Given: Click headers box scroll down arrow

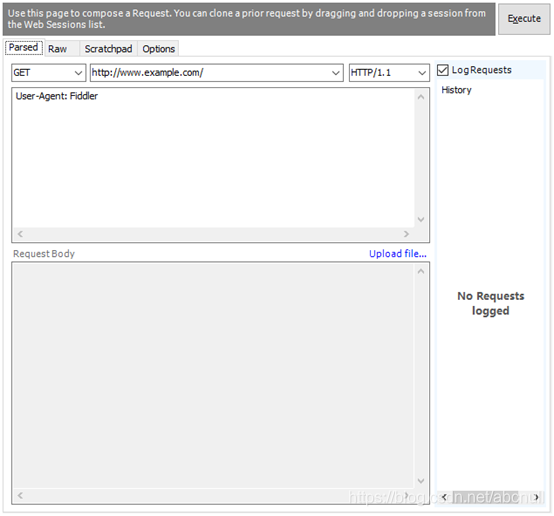Looking at the screenshot, I should (x=421, y=219).
